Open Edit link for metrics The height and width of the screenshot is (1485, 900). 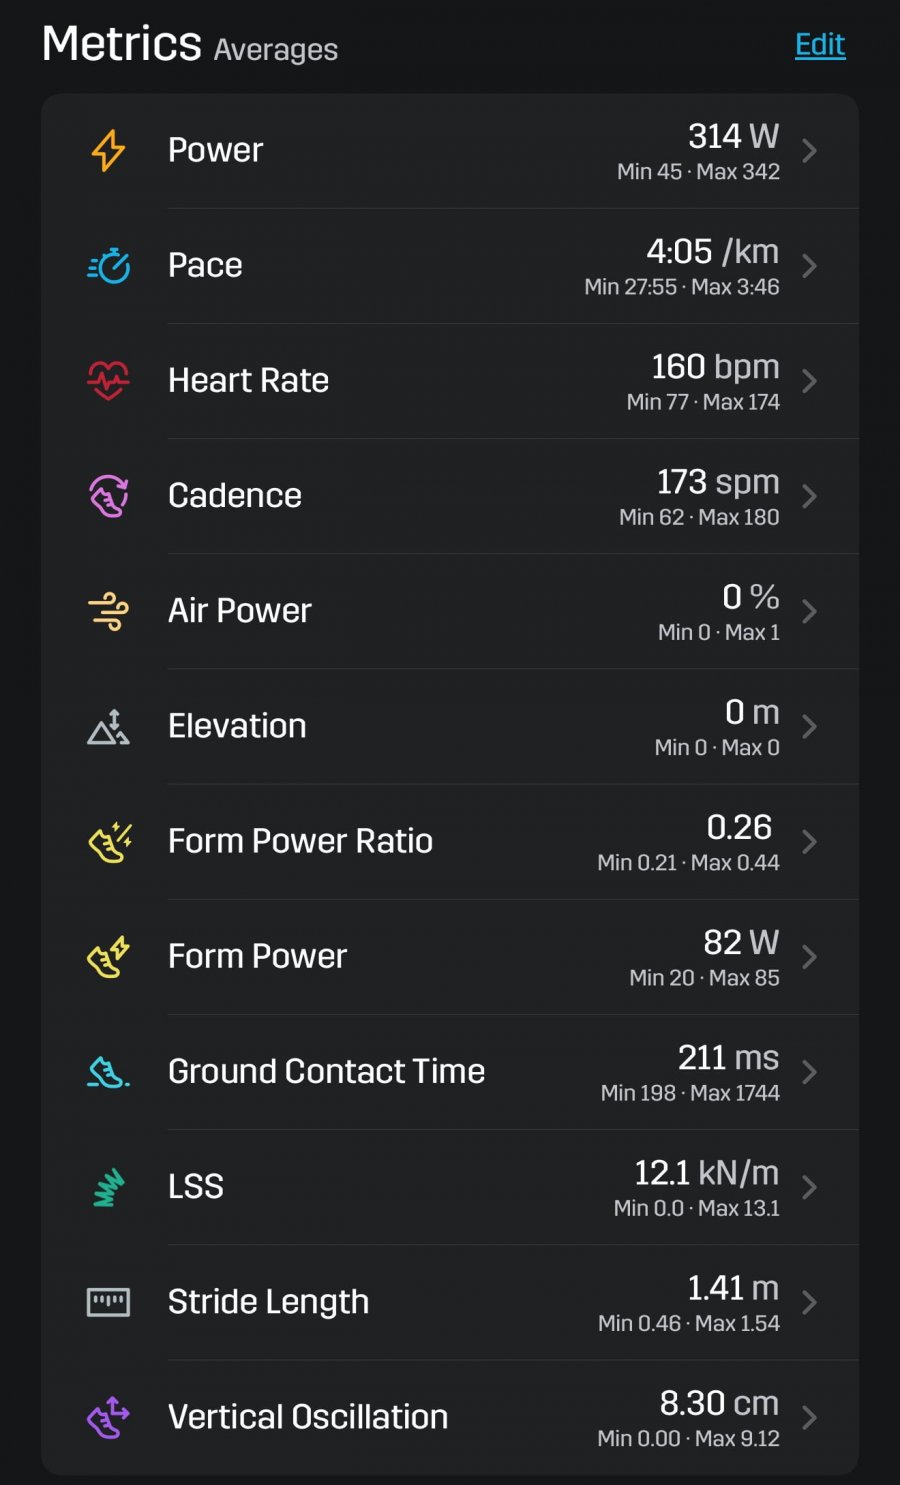820,45
